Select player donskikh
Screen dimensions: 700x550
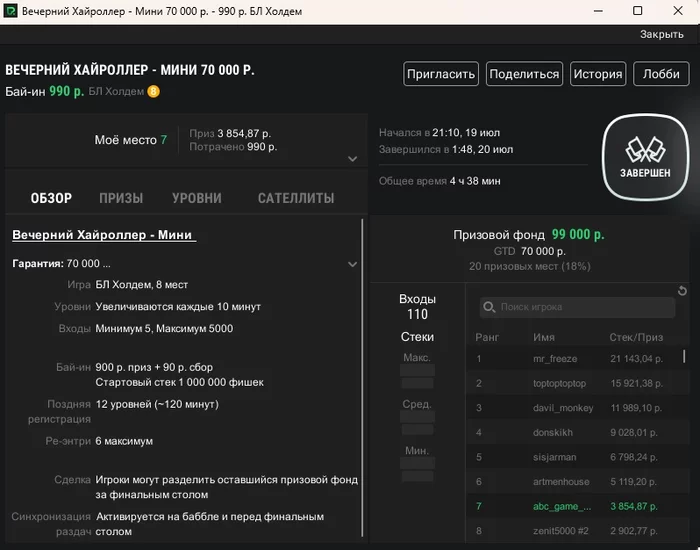[x=553, y=433]
